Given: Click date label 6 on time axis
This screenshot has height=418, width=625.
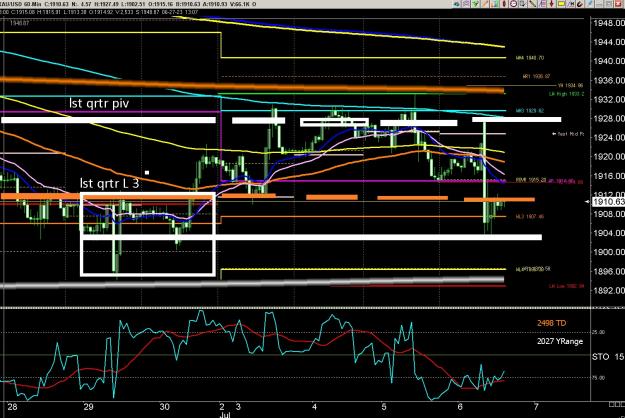Looking at the screenshot, I should click(460, 407).
